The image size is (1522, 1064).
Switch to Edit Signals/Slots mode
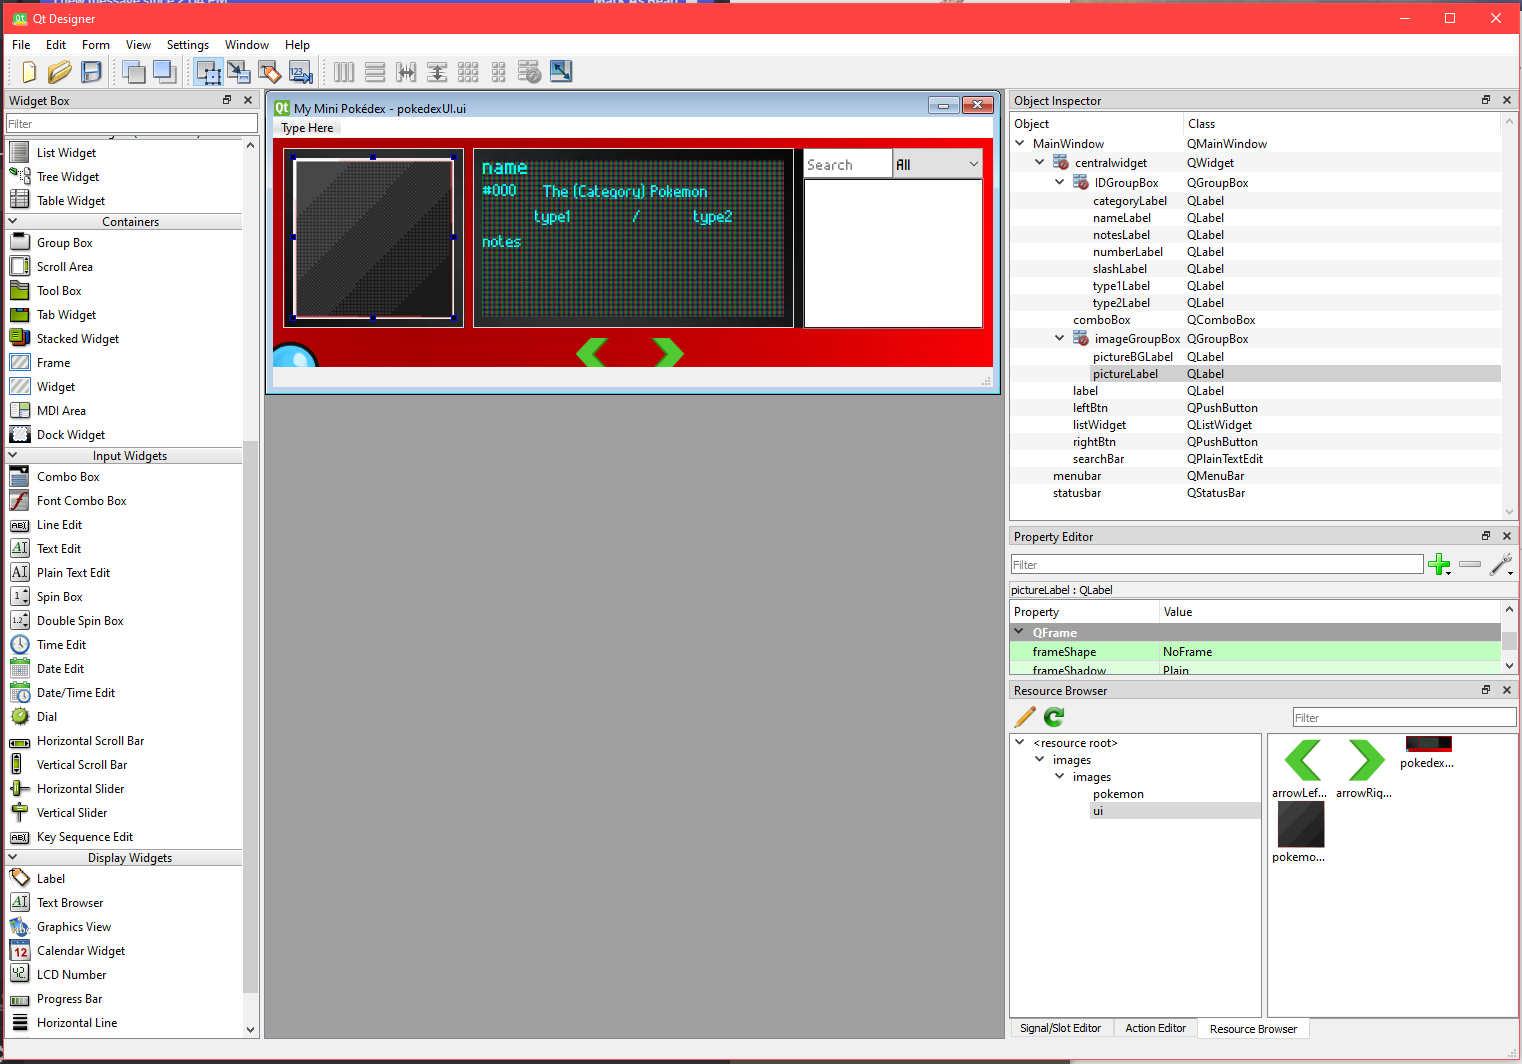pos(239,72)
